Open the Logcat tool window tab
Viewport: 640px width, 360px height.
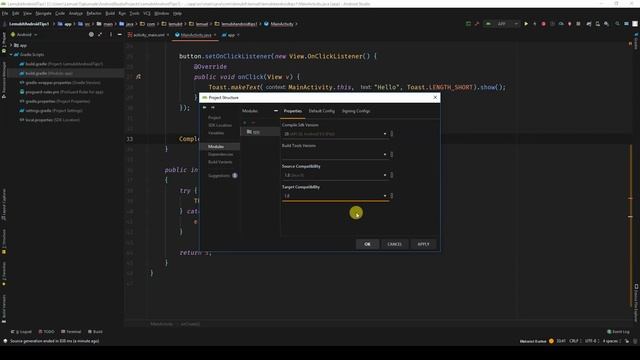[x=22, y=331]
